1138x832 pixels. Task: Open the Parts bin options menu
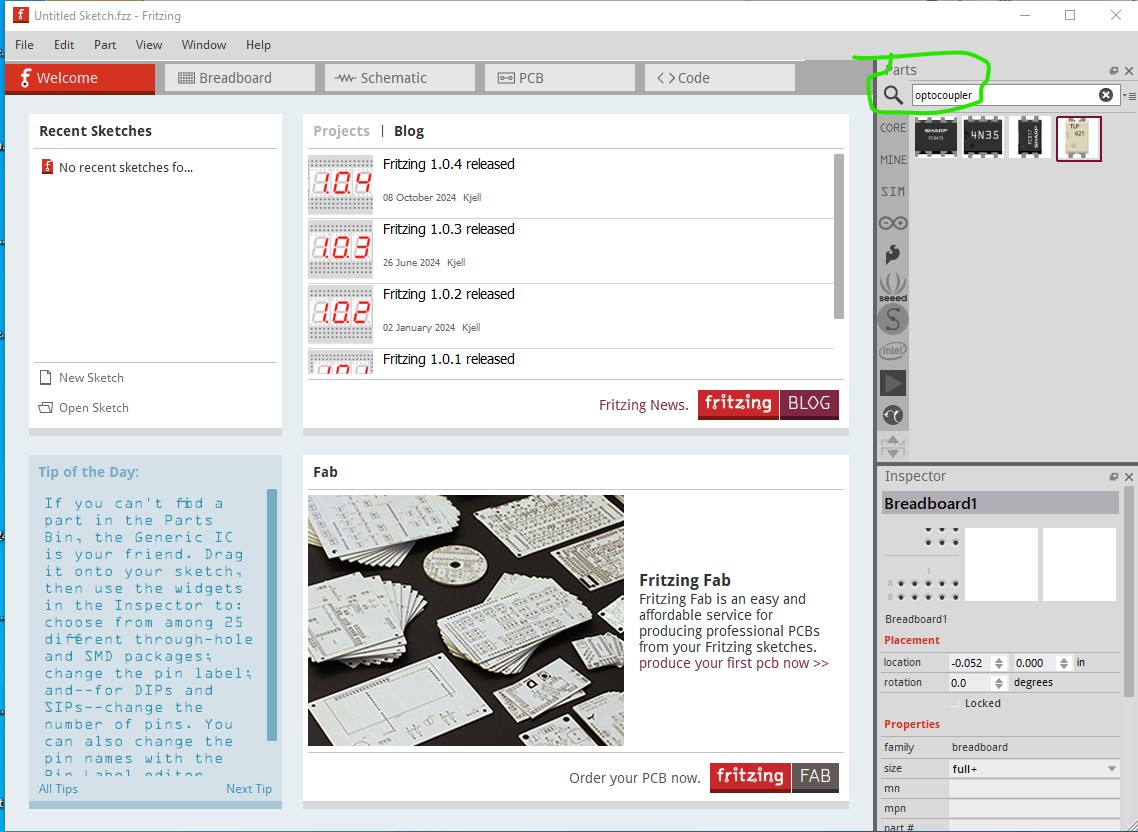coord(1129,96)
